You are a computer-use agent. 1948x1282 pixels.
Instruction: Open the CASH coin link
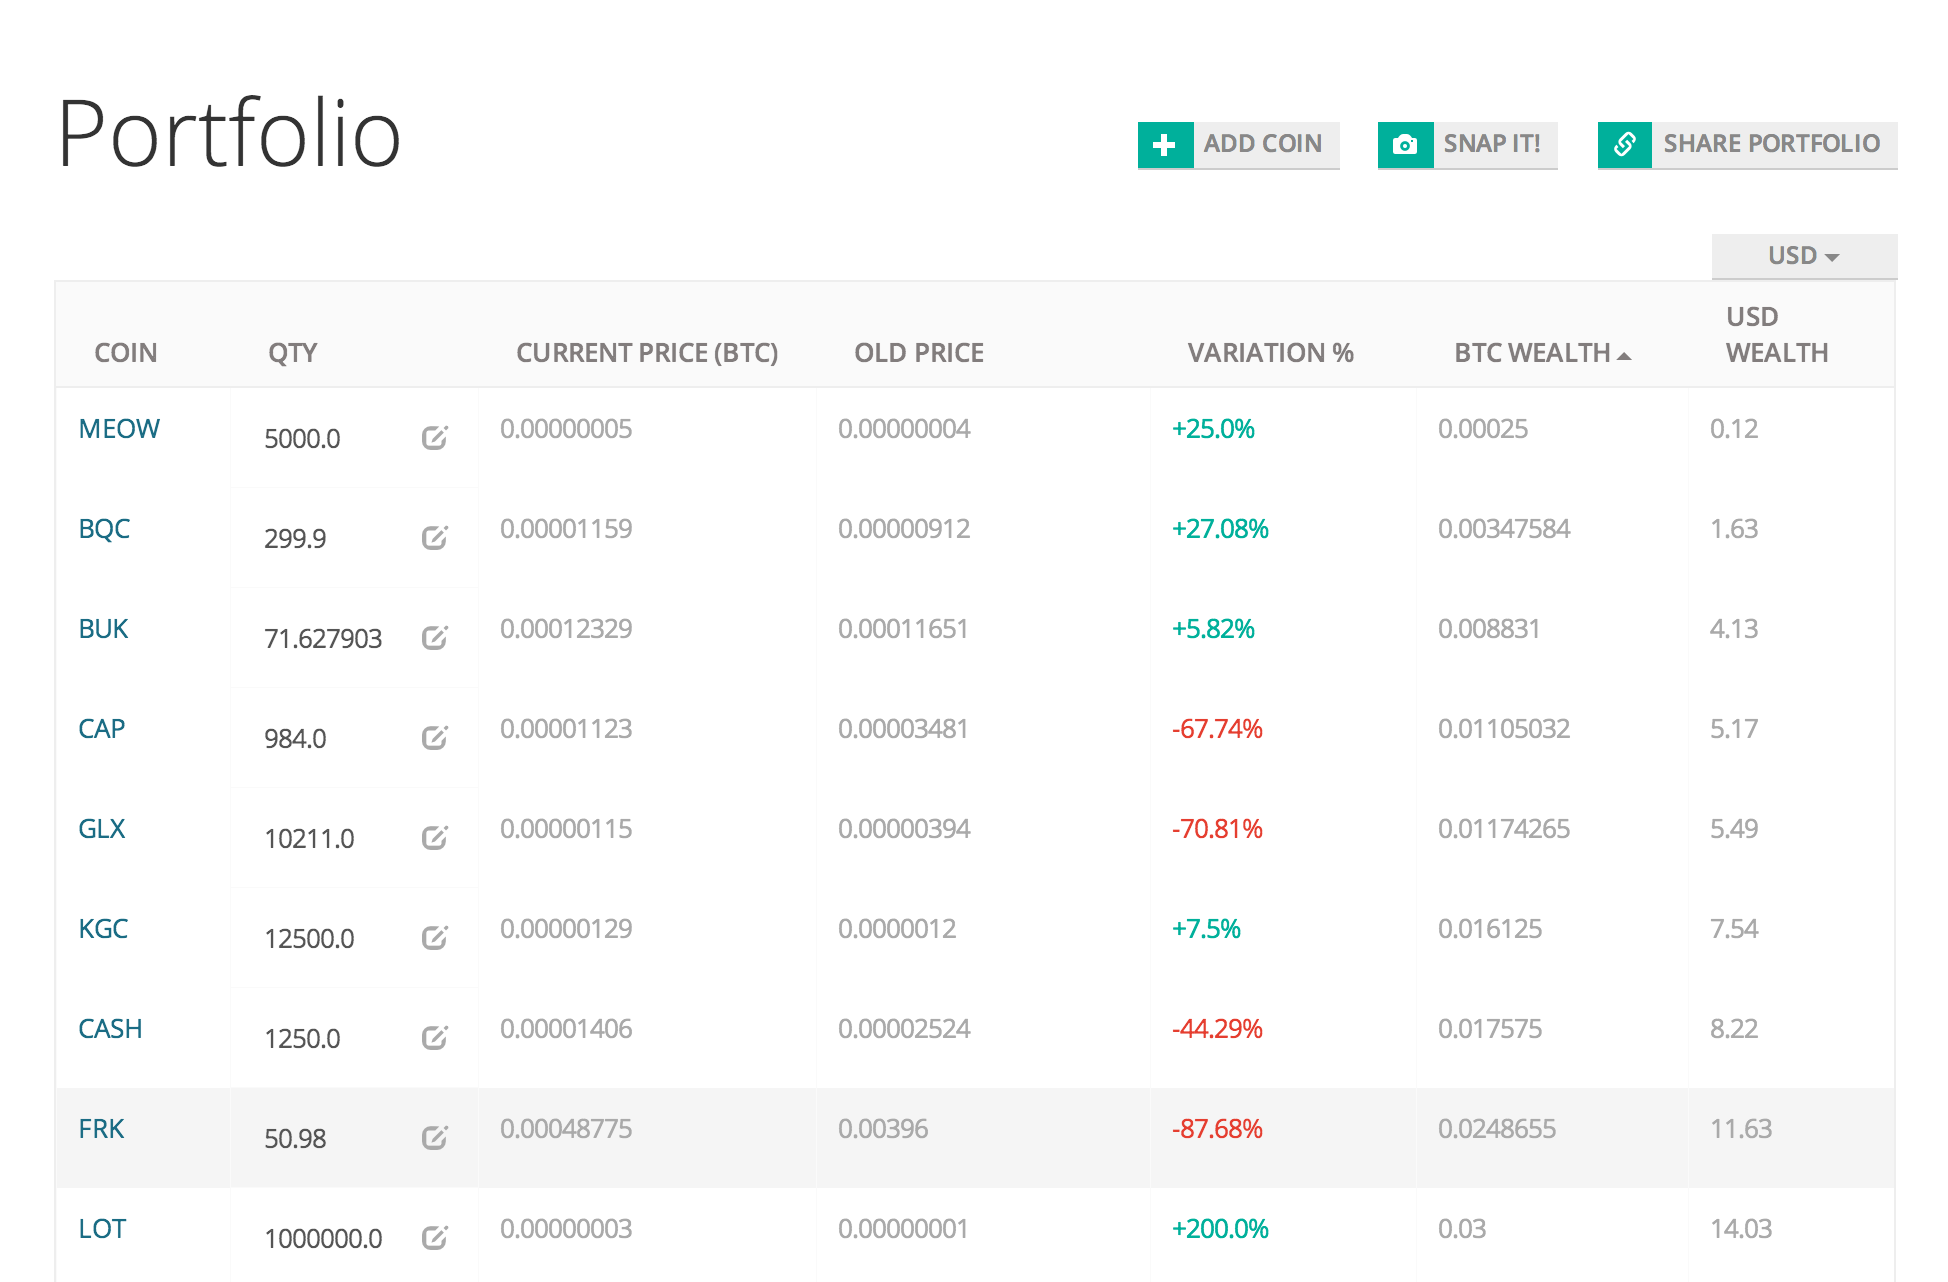[x=110, y=1029]
